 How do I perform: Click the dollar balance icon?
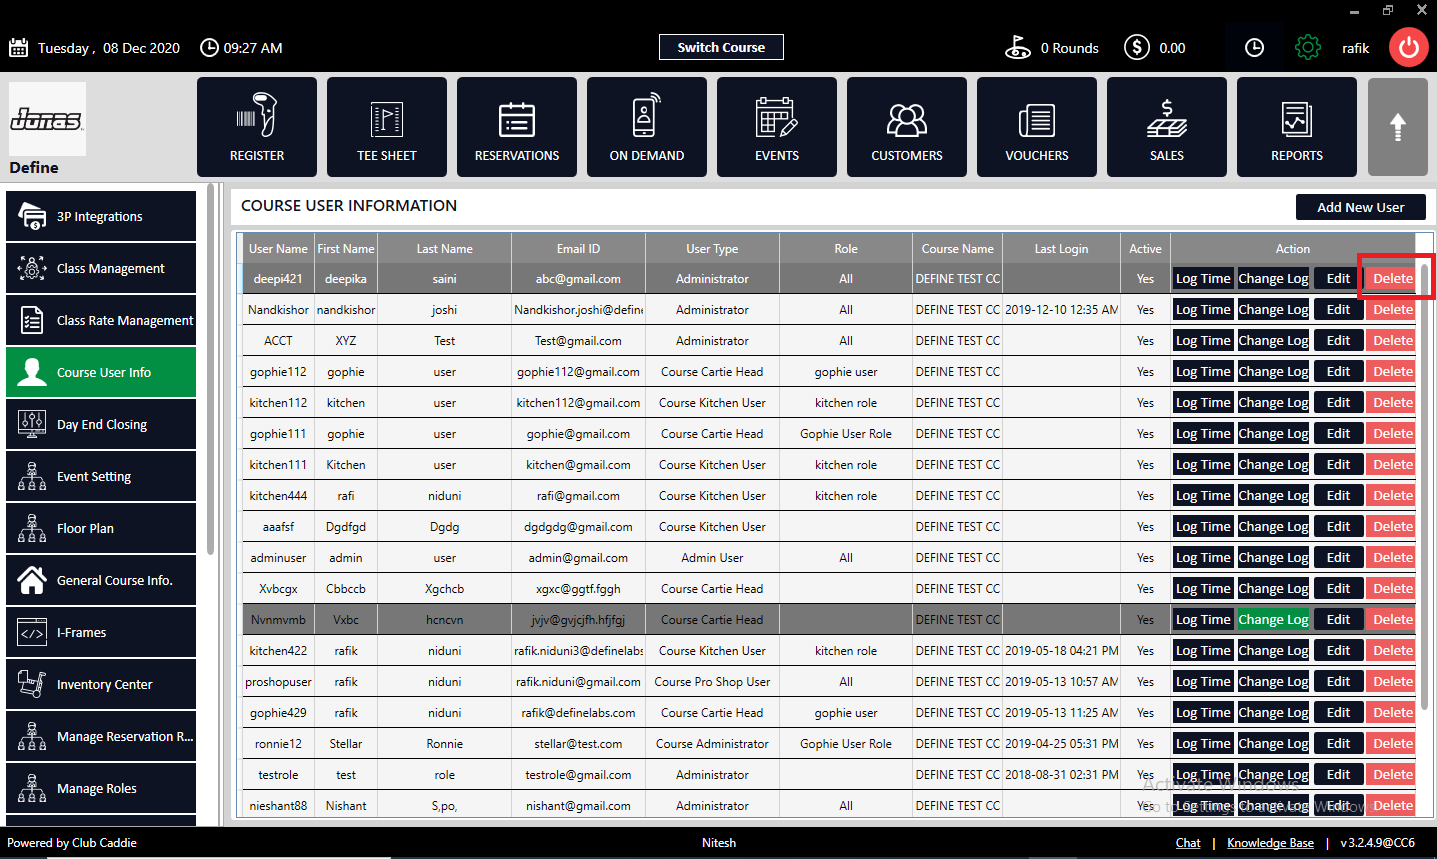pos(1136,47)
